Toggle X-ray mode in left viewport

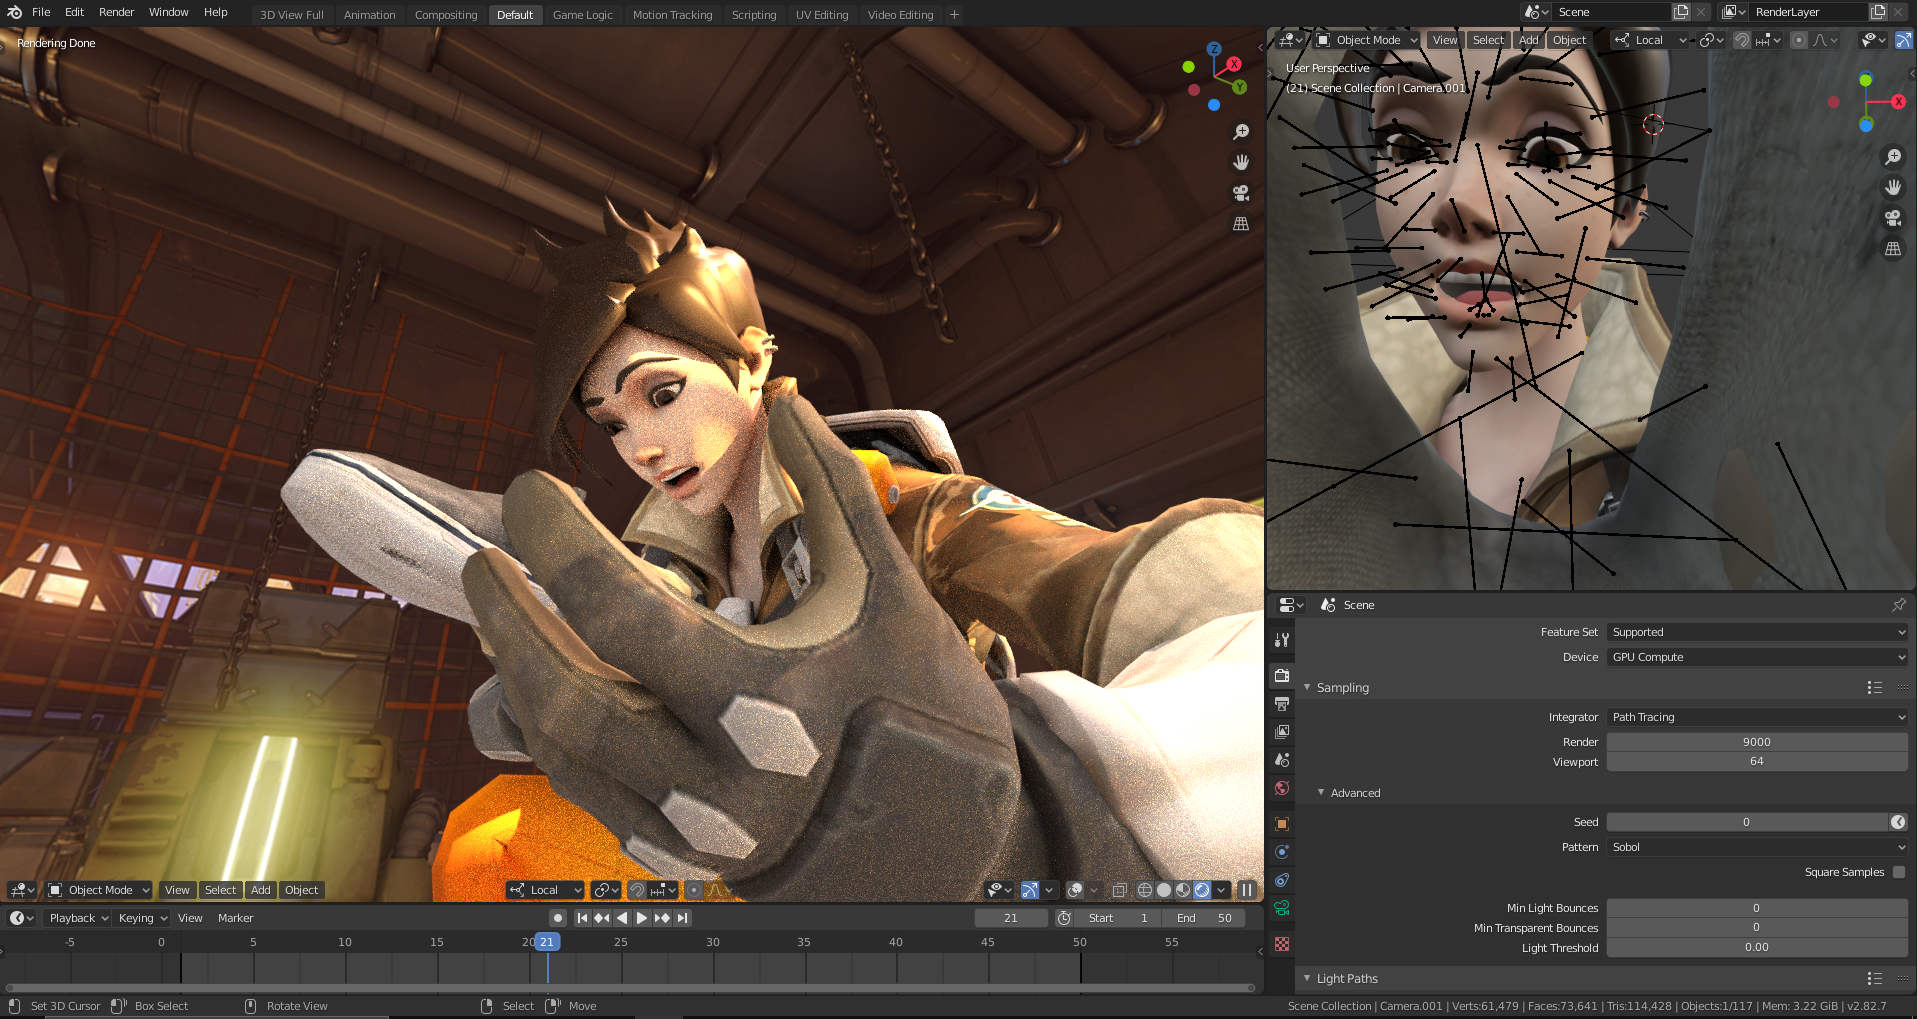pos(1120,890)
